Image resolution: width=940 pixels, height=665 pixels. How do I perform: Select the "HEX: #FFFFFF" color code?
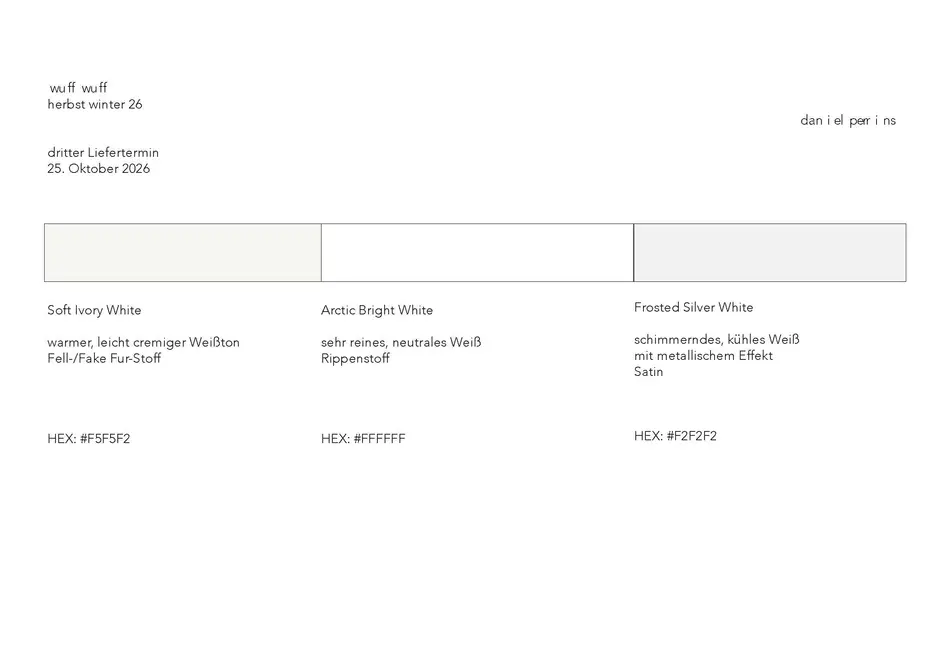click(x=363, y=438)
